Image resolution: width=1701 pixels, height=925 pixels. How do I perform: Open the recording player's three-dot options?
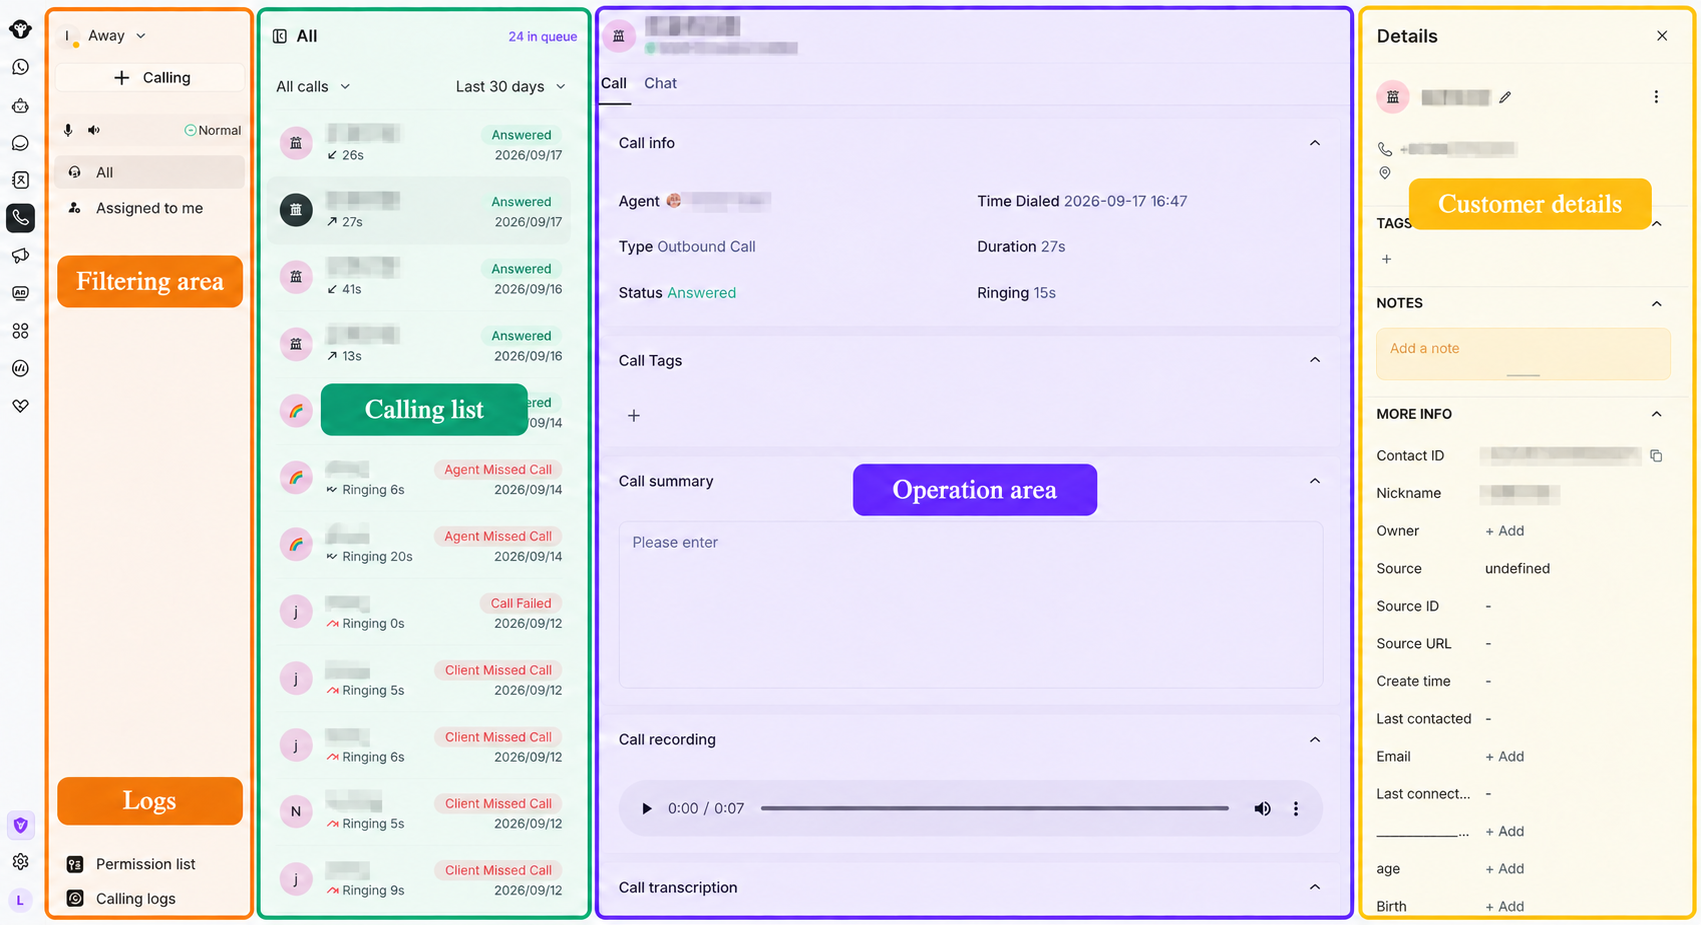click(x=1296, y=809)
